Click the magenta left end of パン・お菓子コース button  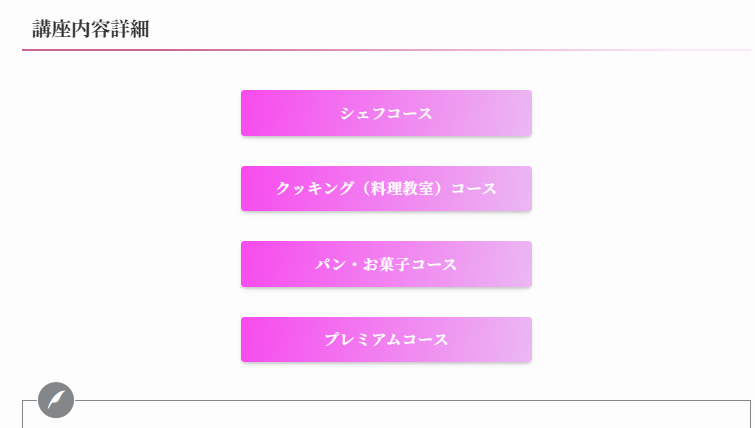(258, 264)
